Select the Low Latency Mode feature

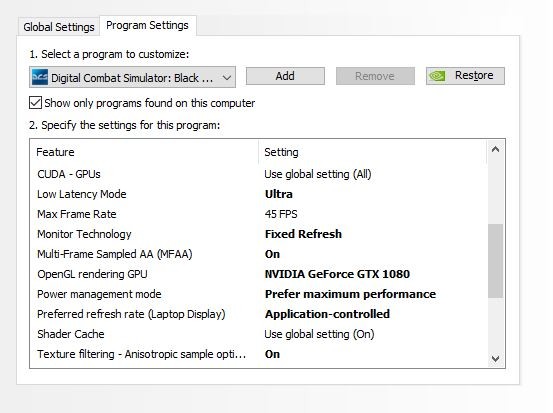tap(82, 194)
